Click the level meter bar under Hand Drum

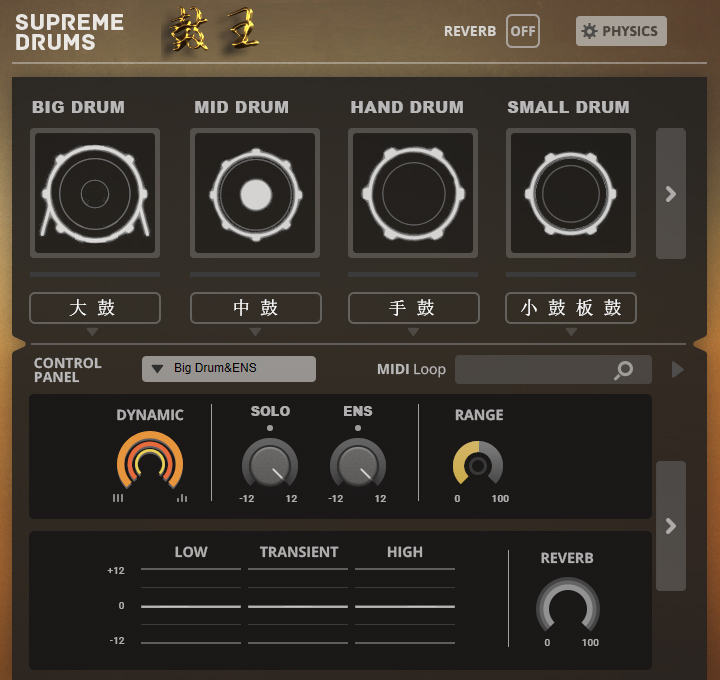click(x=413, y=275)
